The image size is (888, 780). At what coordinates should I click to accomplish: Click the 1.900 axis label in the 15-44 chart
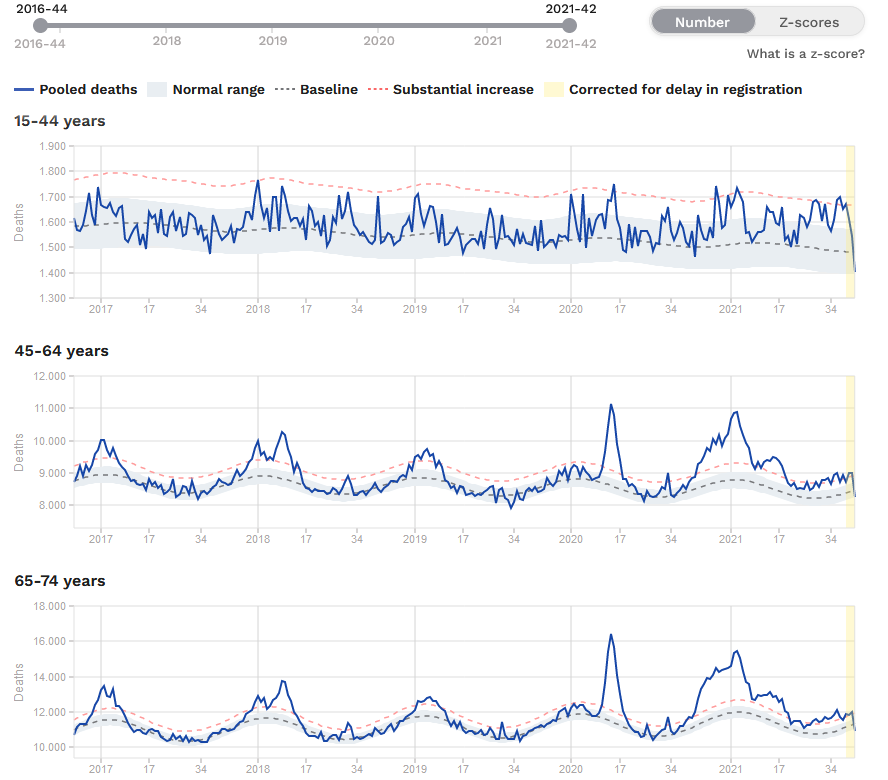[52, 146]
